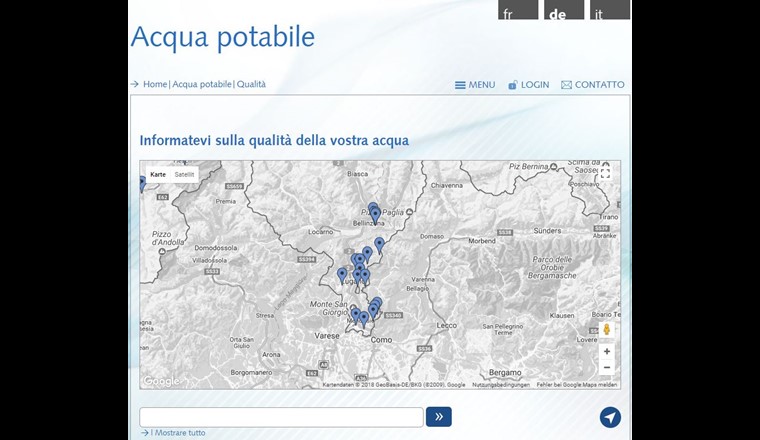Viewport: 760px width, 440px height.
Task: Click the Domodossola label on the map
Action: pyautogui.click(x=216, y=248)
